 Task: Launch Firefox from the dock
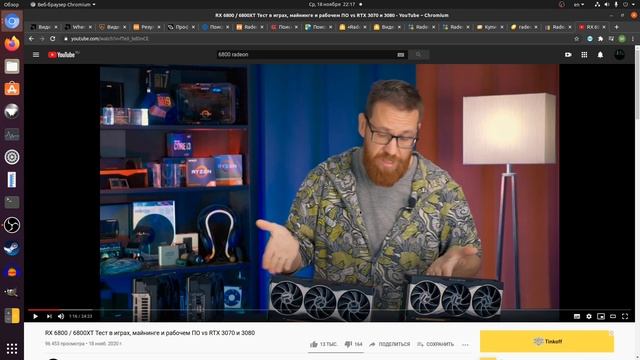(x=12, y=44)
